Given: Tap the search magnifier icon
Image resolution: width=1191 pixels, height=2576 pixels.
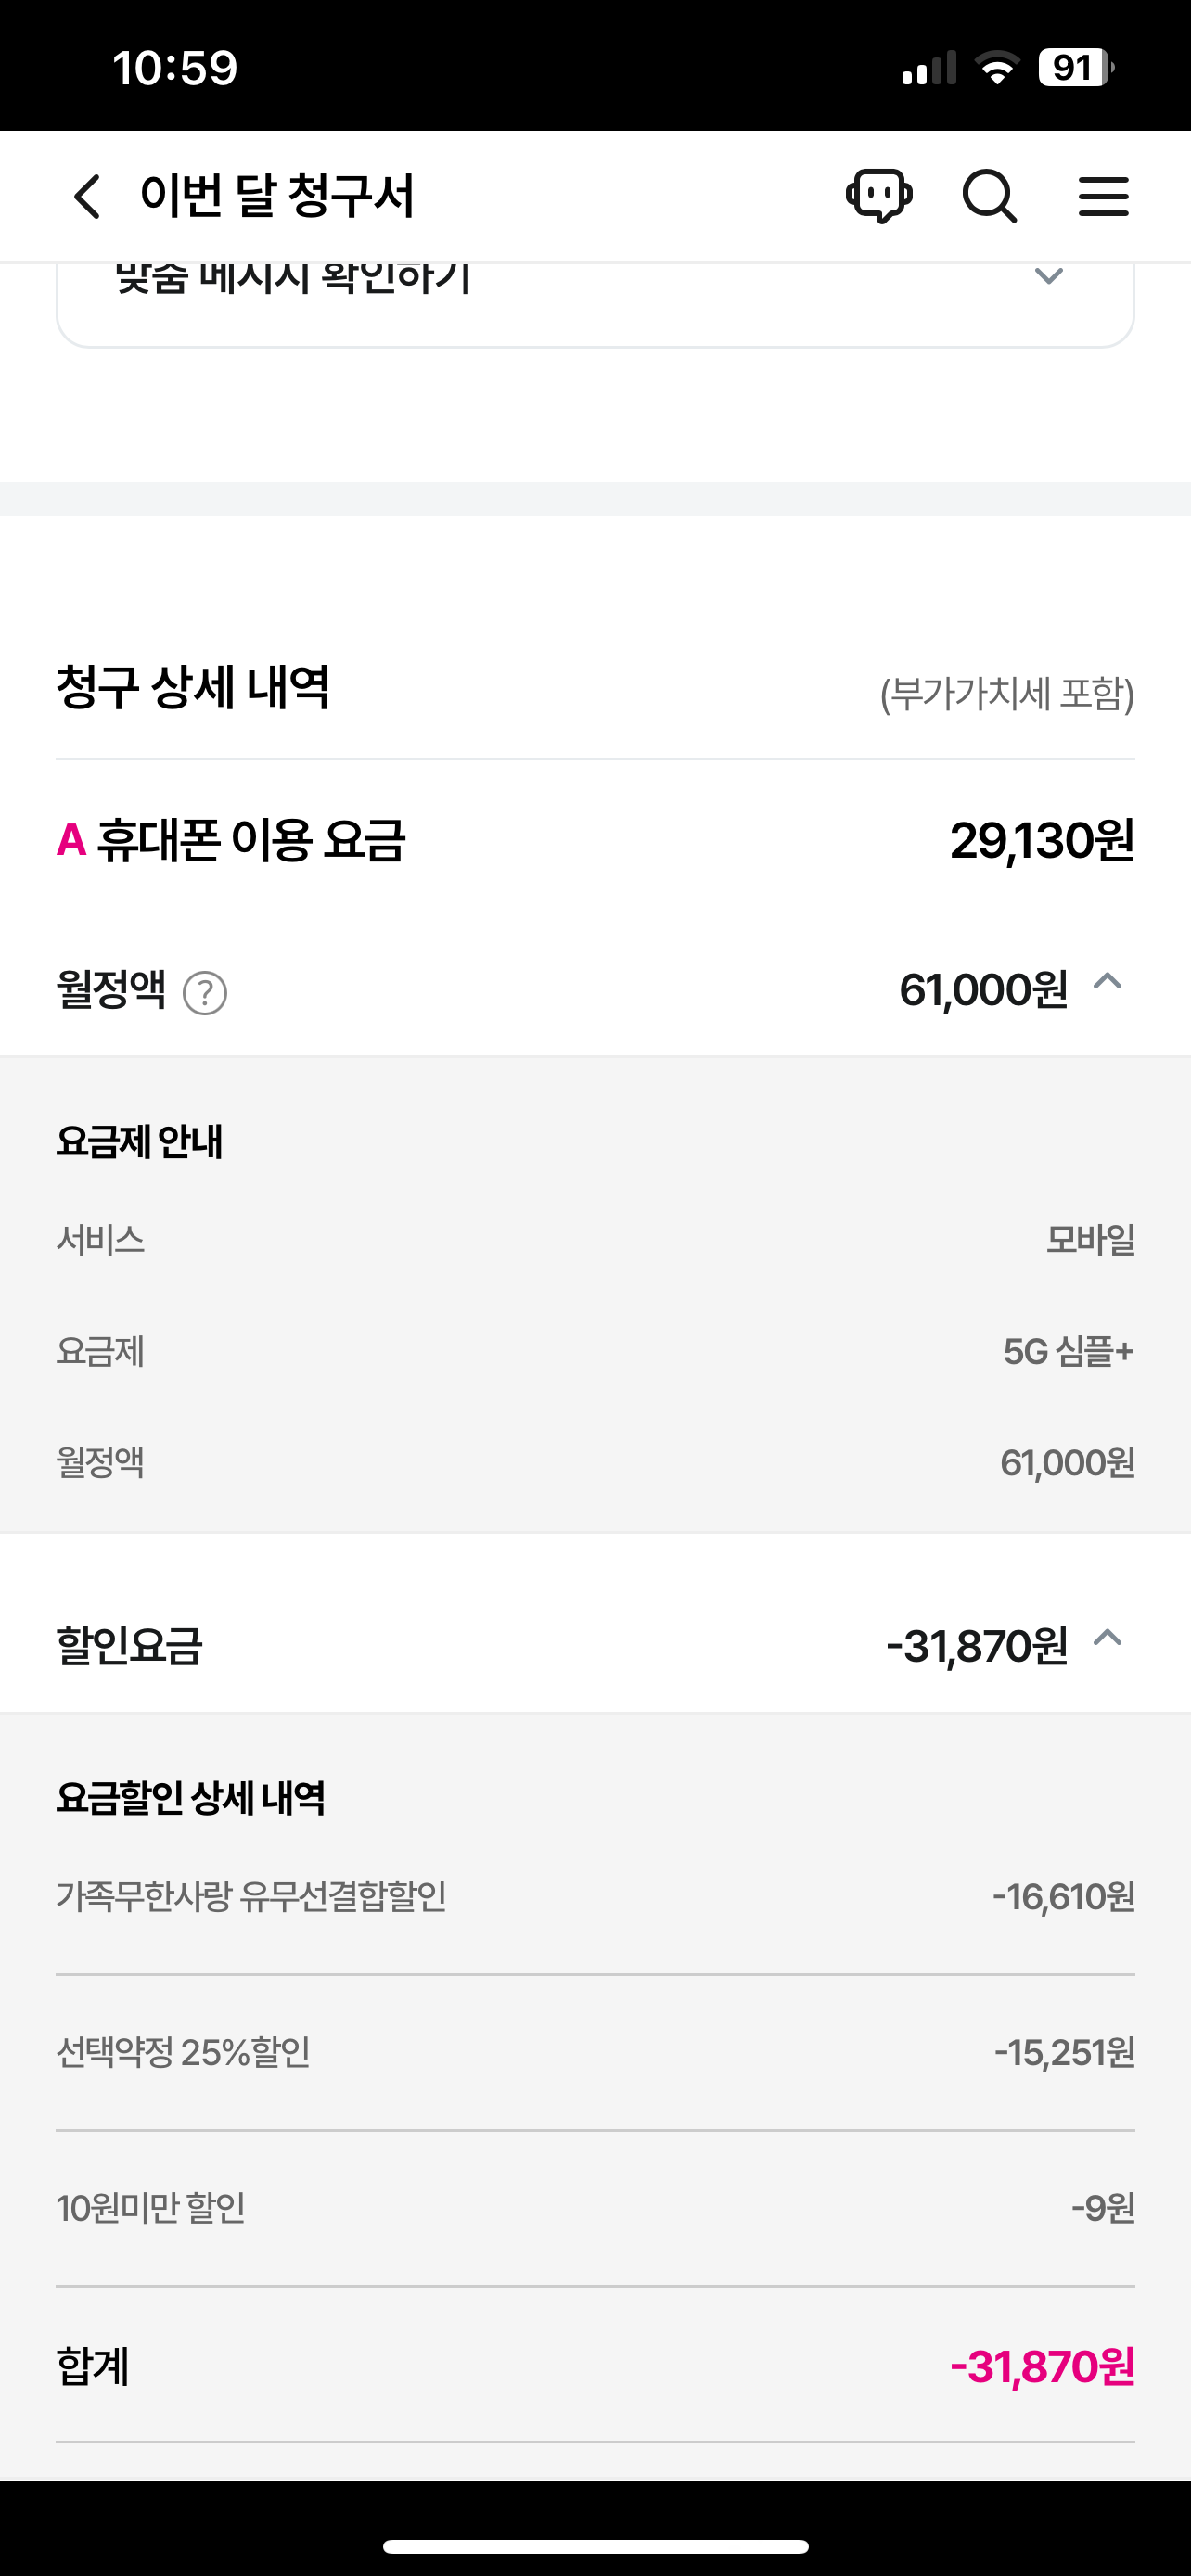Looking at the screenshot, I should pyautogui.click(x=989, y=196).
